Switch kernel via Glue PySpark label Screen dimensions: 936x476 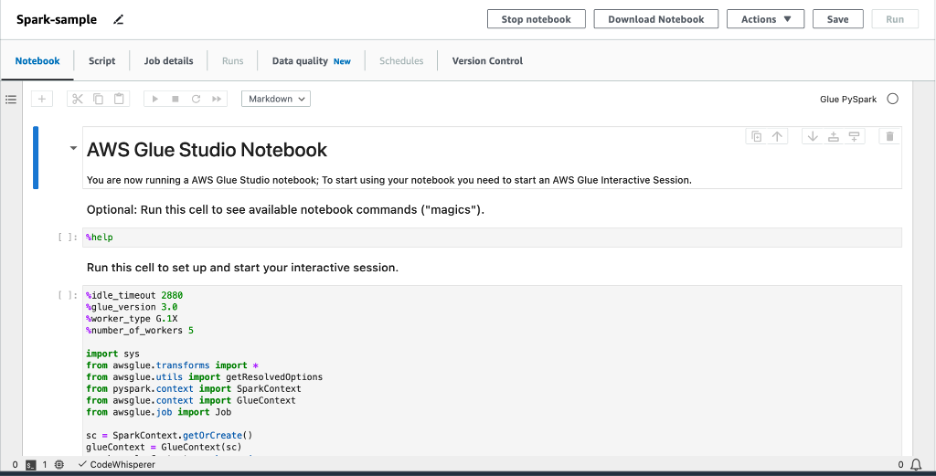pos(848,99)
